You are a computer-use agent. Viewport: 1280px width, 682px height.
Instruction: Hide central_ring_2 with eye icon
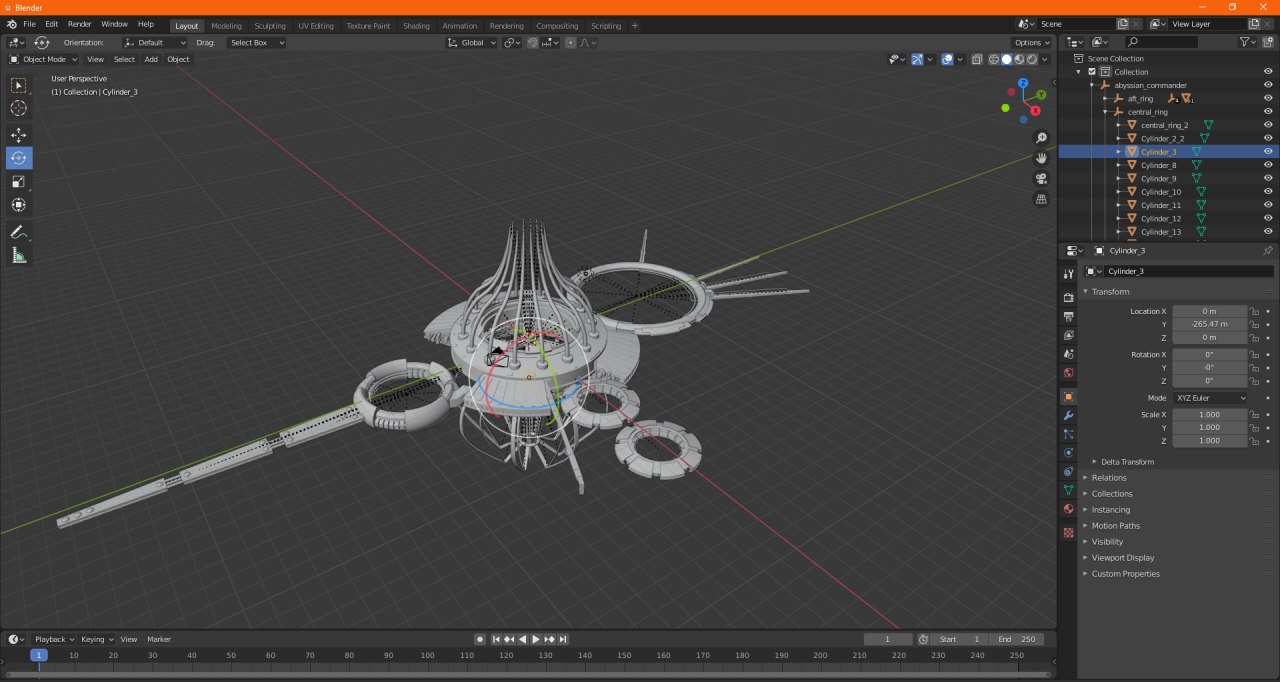coord(1268,125)
